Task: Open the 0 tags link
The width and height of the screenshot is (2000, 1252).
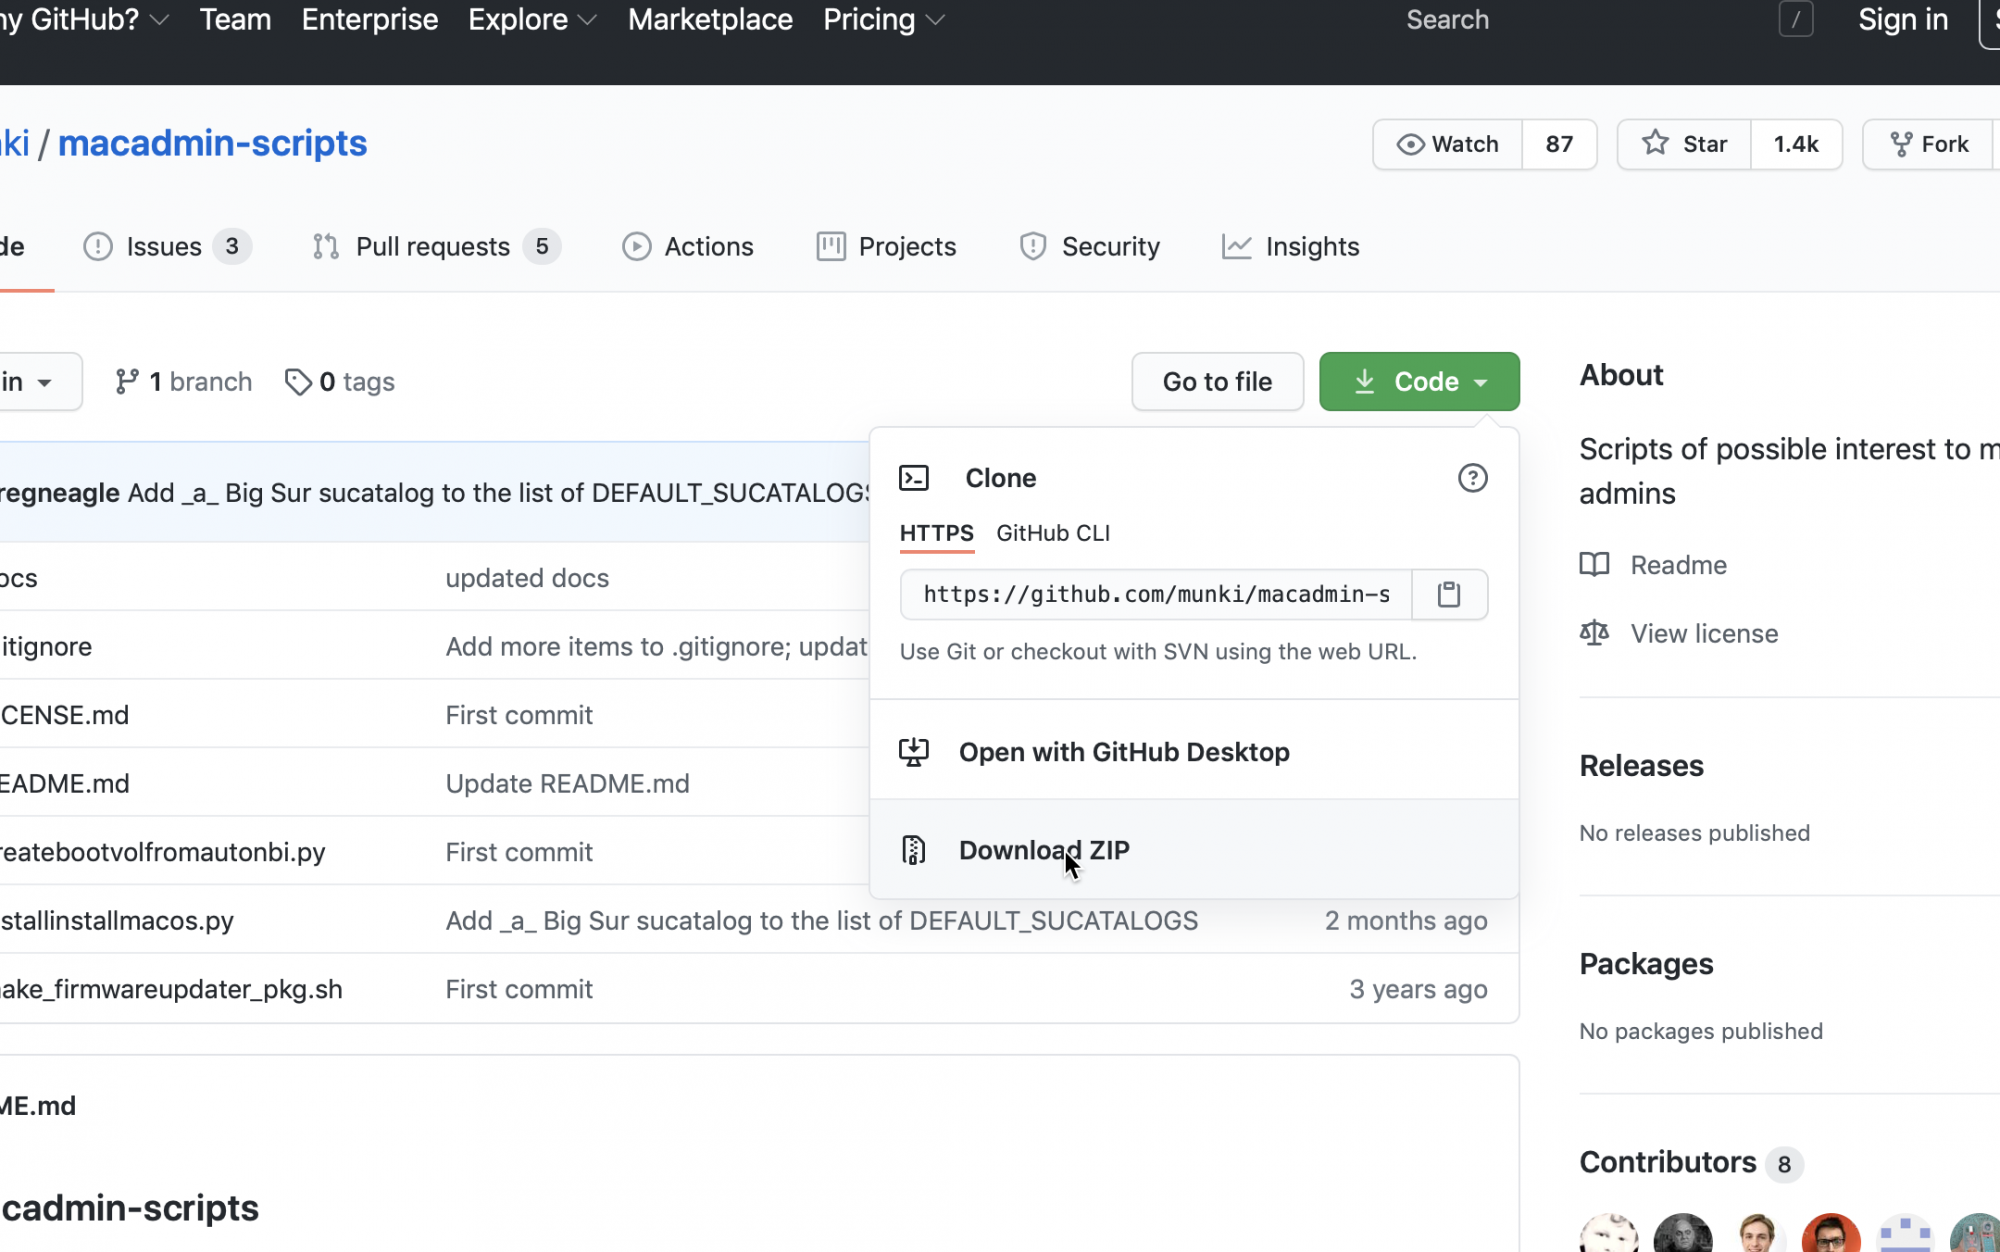Action: tap(340, 381)
